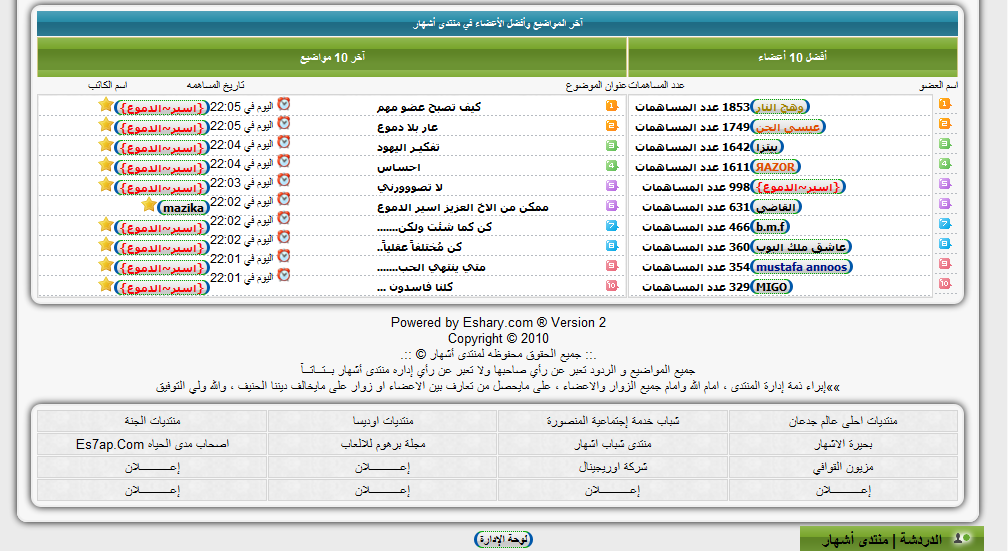Open الدردشة | منتدى أشهار chat bar
1008x551 pixels.
tap(891, 539)
